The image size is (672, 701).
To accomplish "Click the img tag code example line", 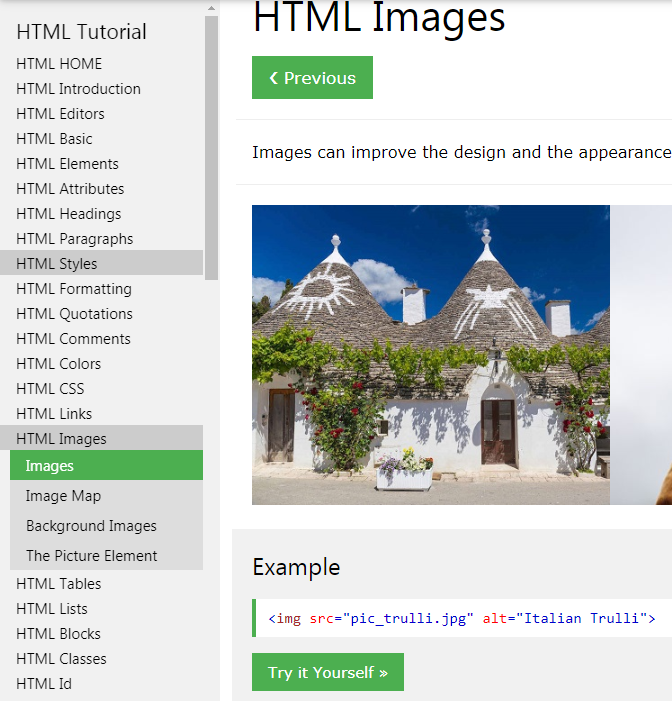I will point(462,618).
